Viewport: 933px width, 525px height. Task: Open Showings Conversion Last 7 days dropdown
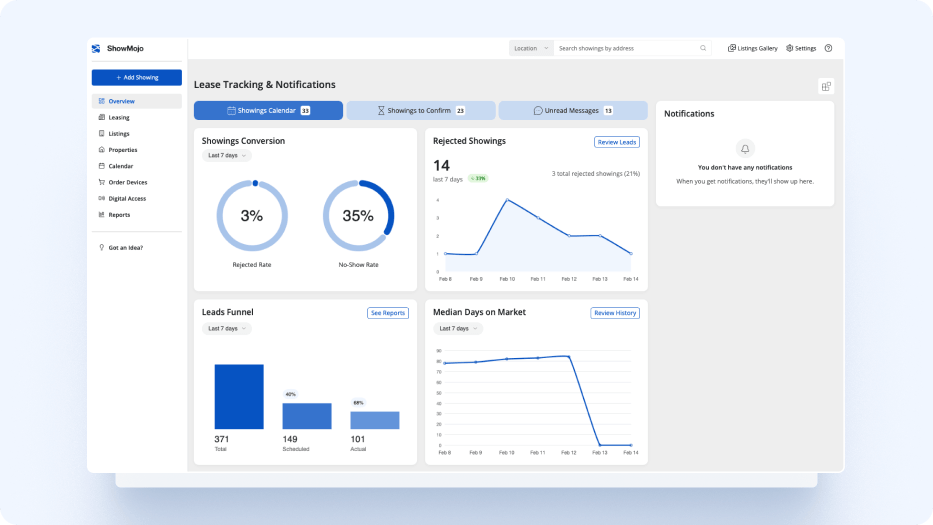(227, 156)
